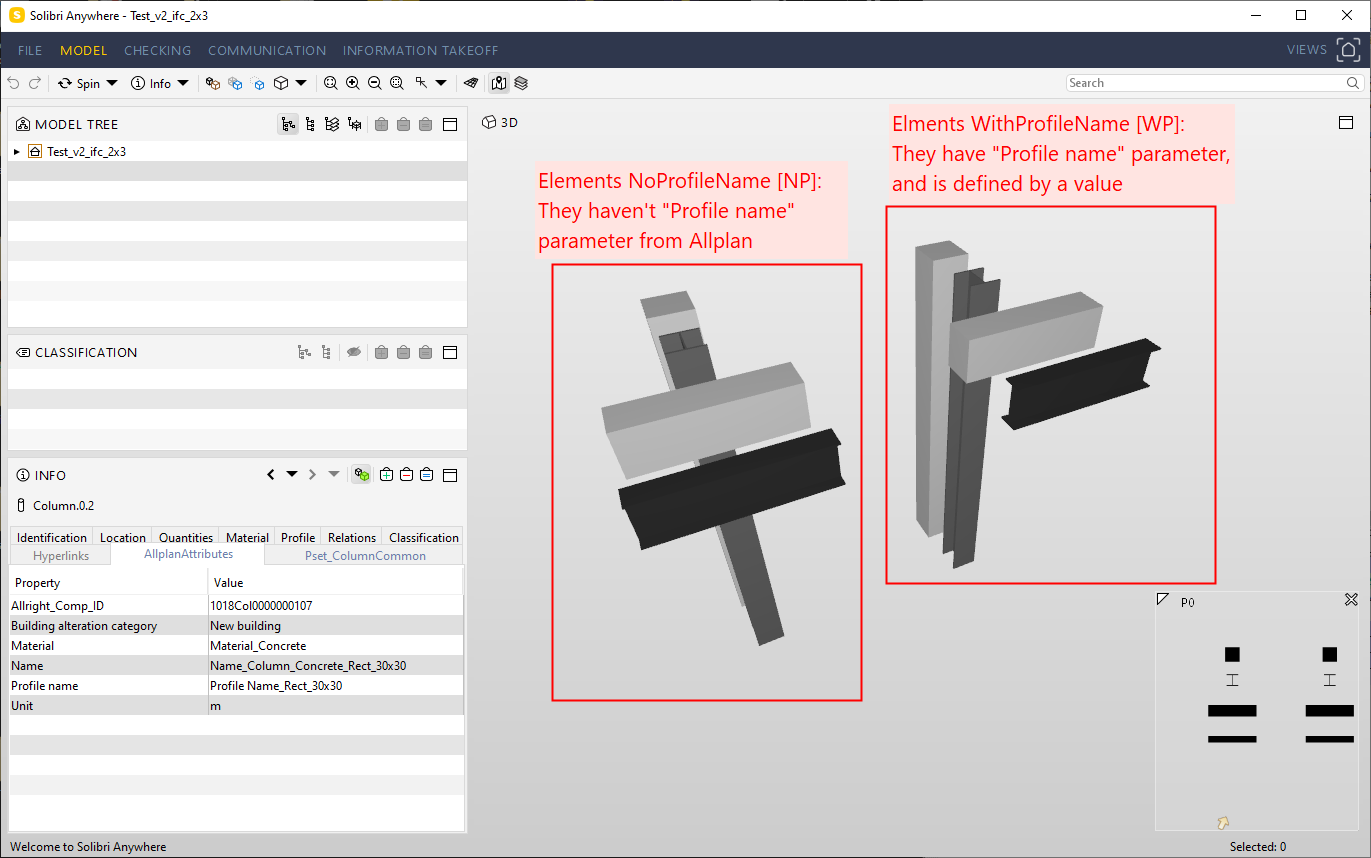Click Info panel remove from selection basket
Viewport: 1371px width, 858px height.
(406, 475)
